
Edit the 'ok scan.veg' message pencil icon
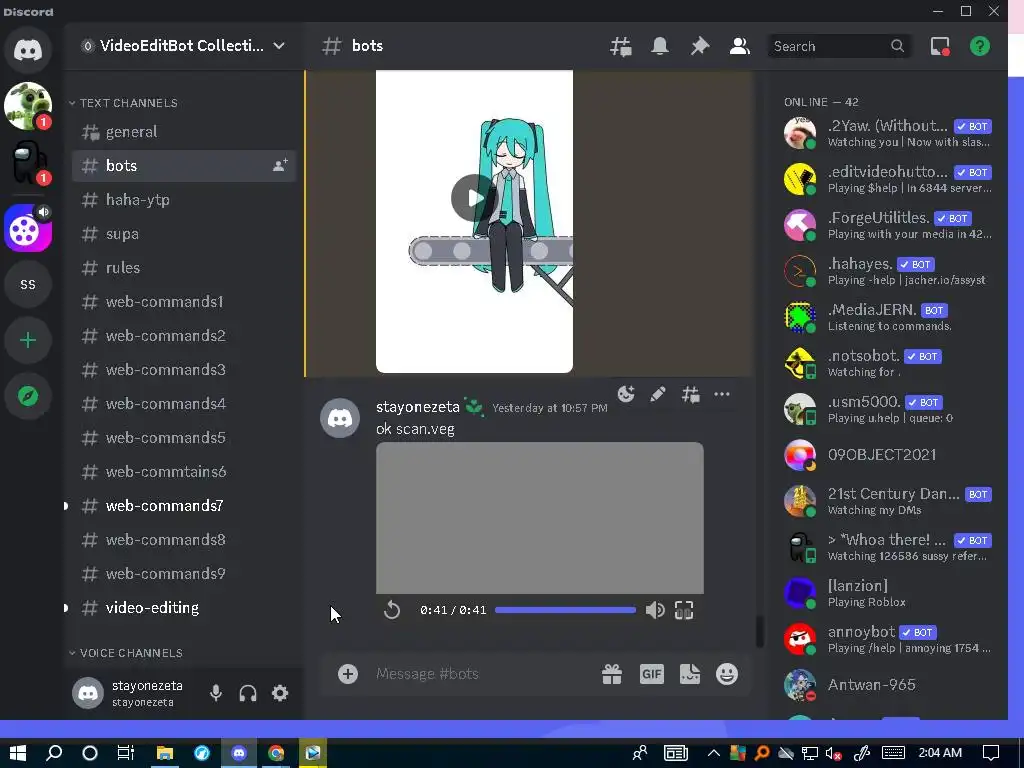click(x=658, y=394)
